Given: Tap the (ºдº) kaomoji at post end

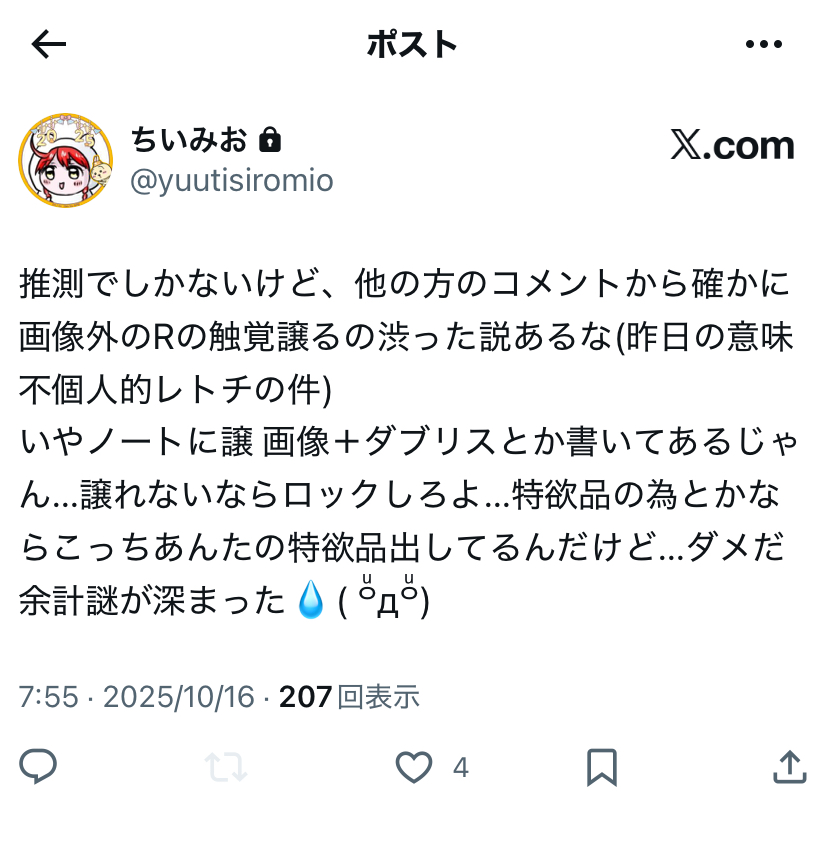Looking at the screenshot, I should coord(384,598).
